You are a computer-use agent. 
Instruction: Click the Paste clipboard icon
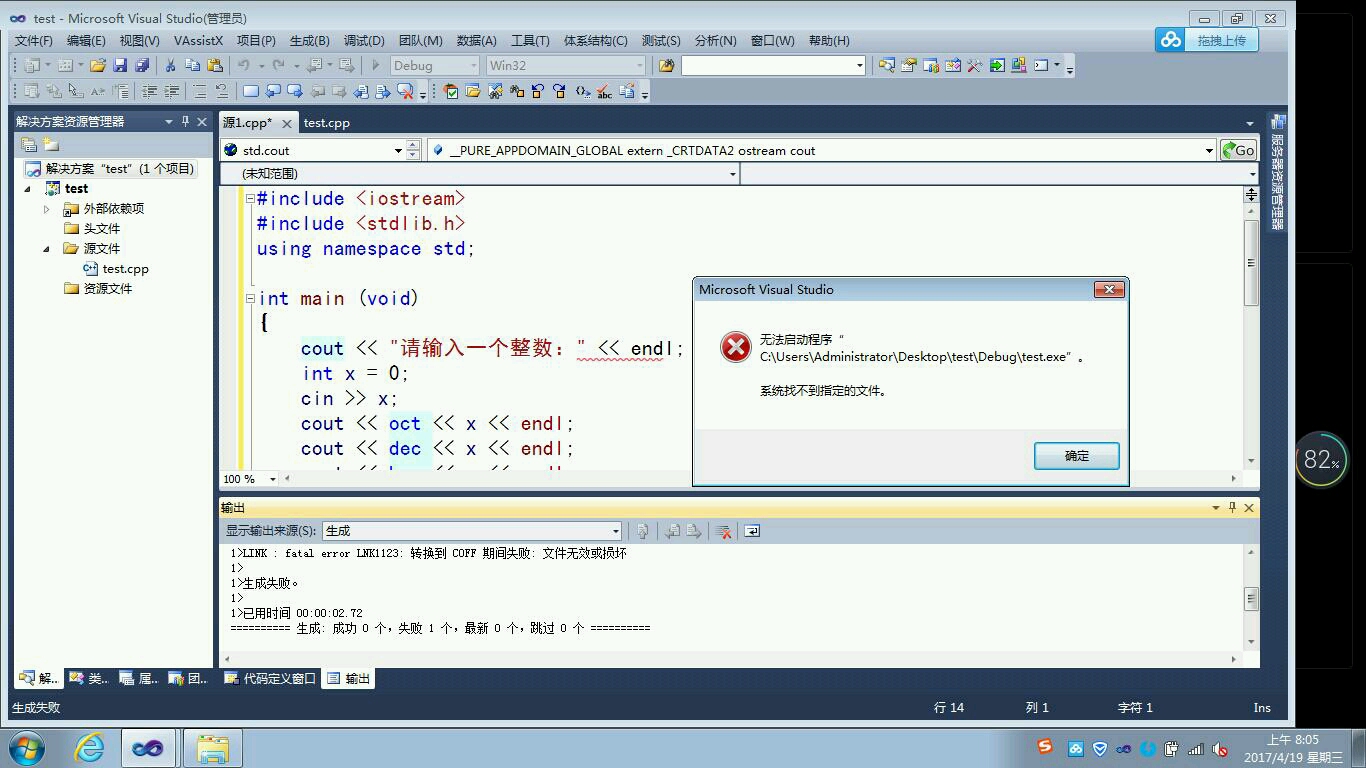click(214, 65)
